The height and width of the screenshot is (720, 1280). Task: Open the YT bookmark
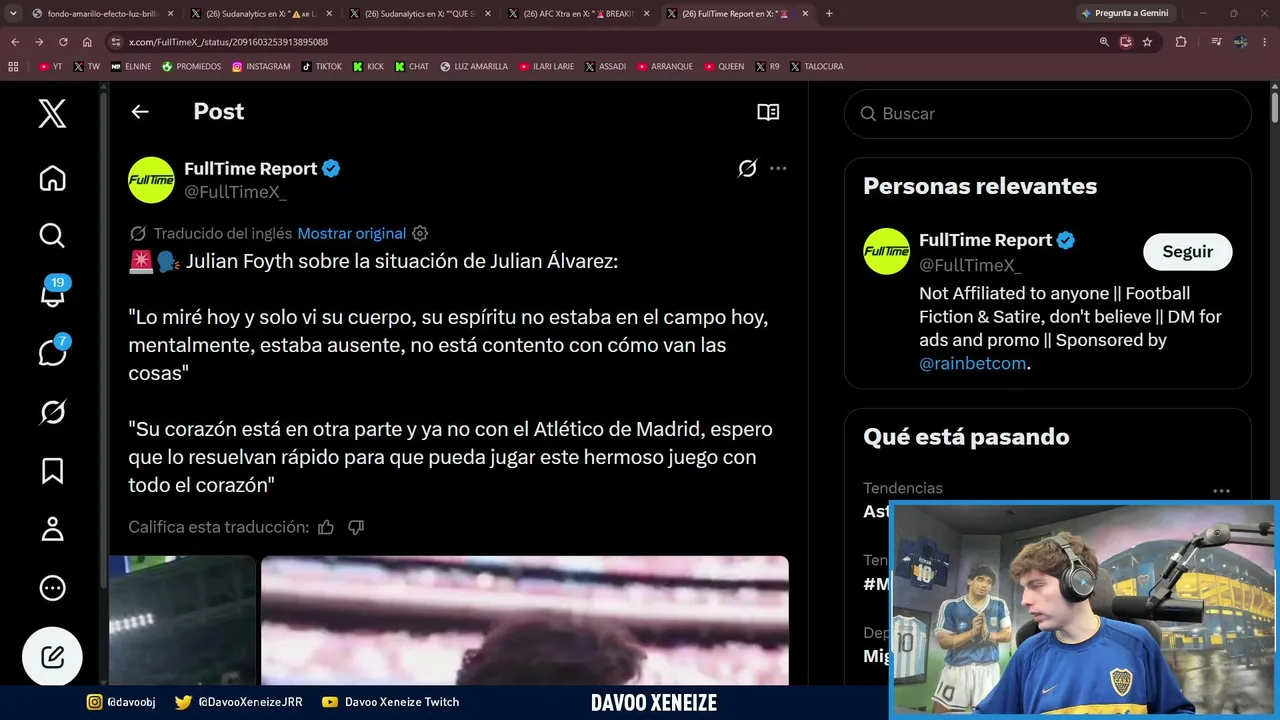click(x=50, y=67)
